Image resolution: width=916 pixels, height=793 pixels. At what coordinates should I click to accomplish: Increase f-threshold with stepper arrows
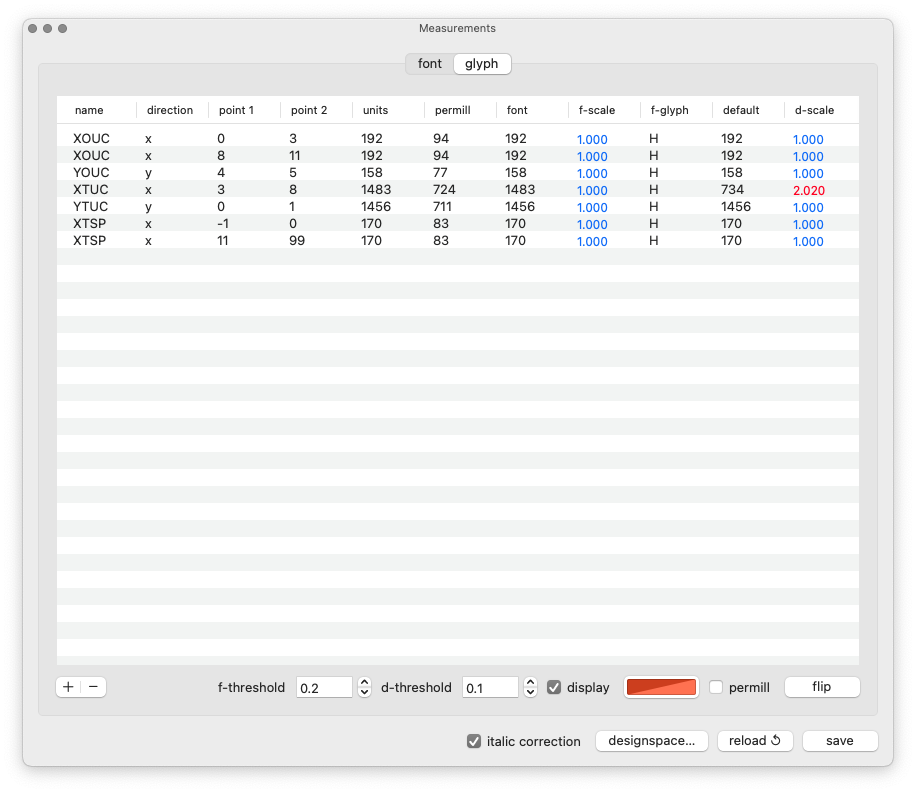pos(364,682)
